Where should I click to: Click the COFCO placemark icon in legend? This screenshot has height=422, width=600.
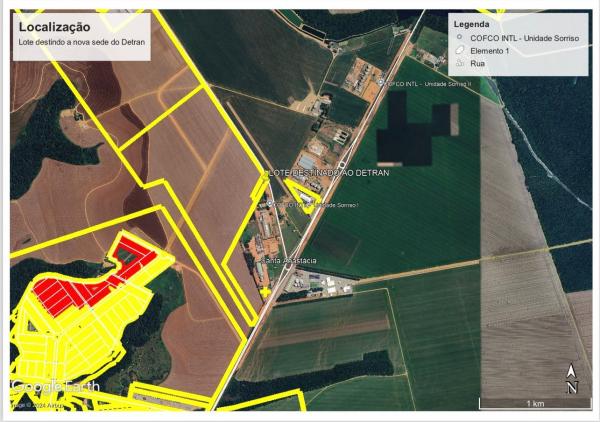coord(459,37)
